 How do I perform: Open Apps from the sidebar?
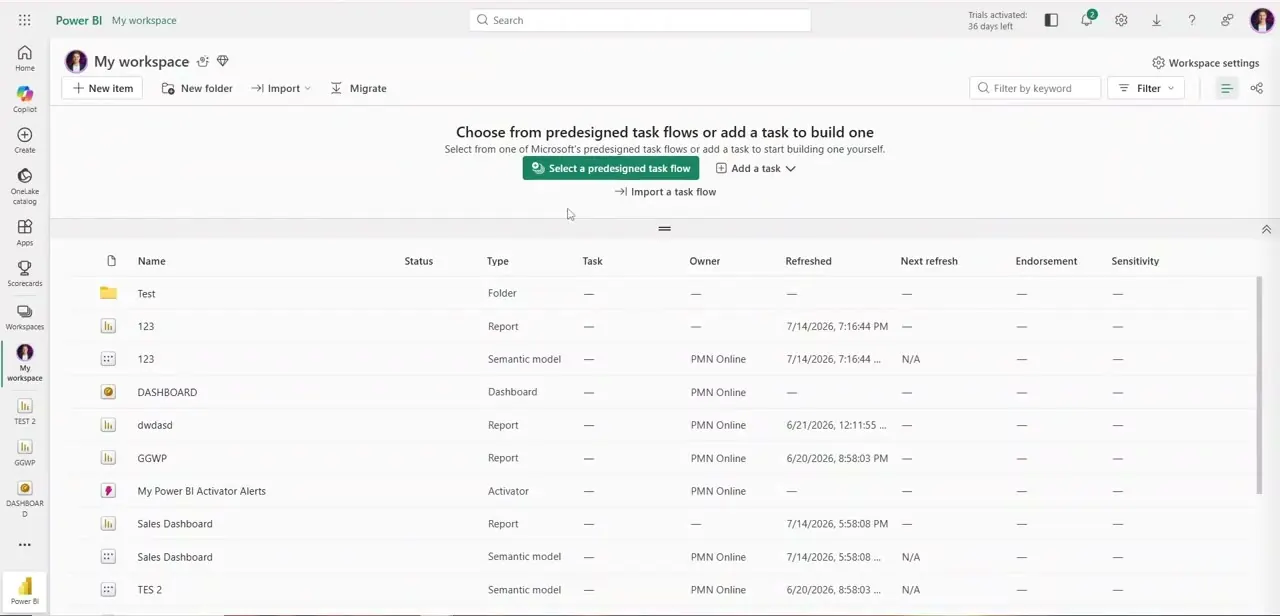(x=25, y=232)
